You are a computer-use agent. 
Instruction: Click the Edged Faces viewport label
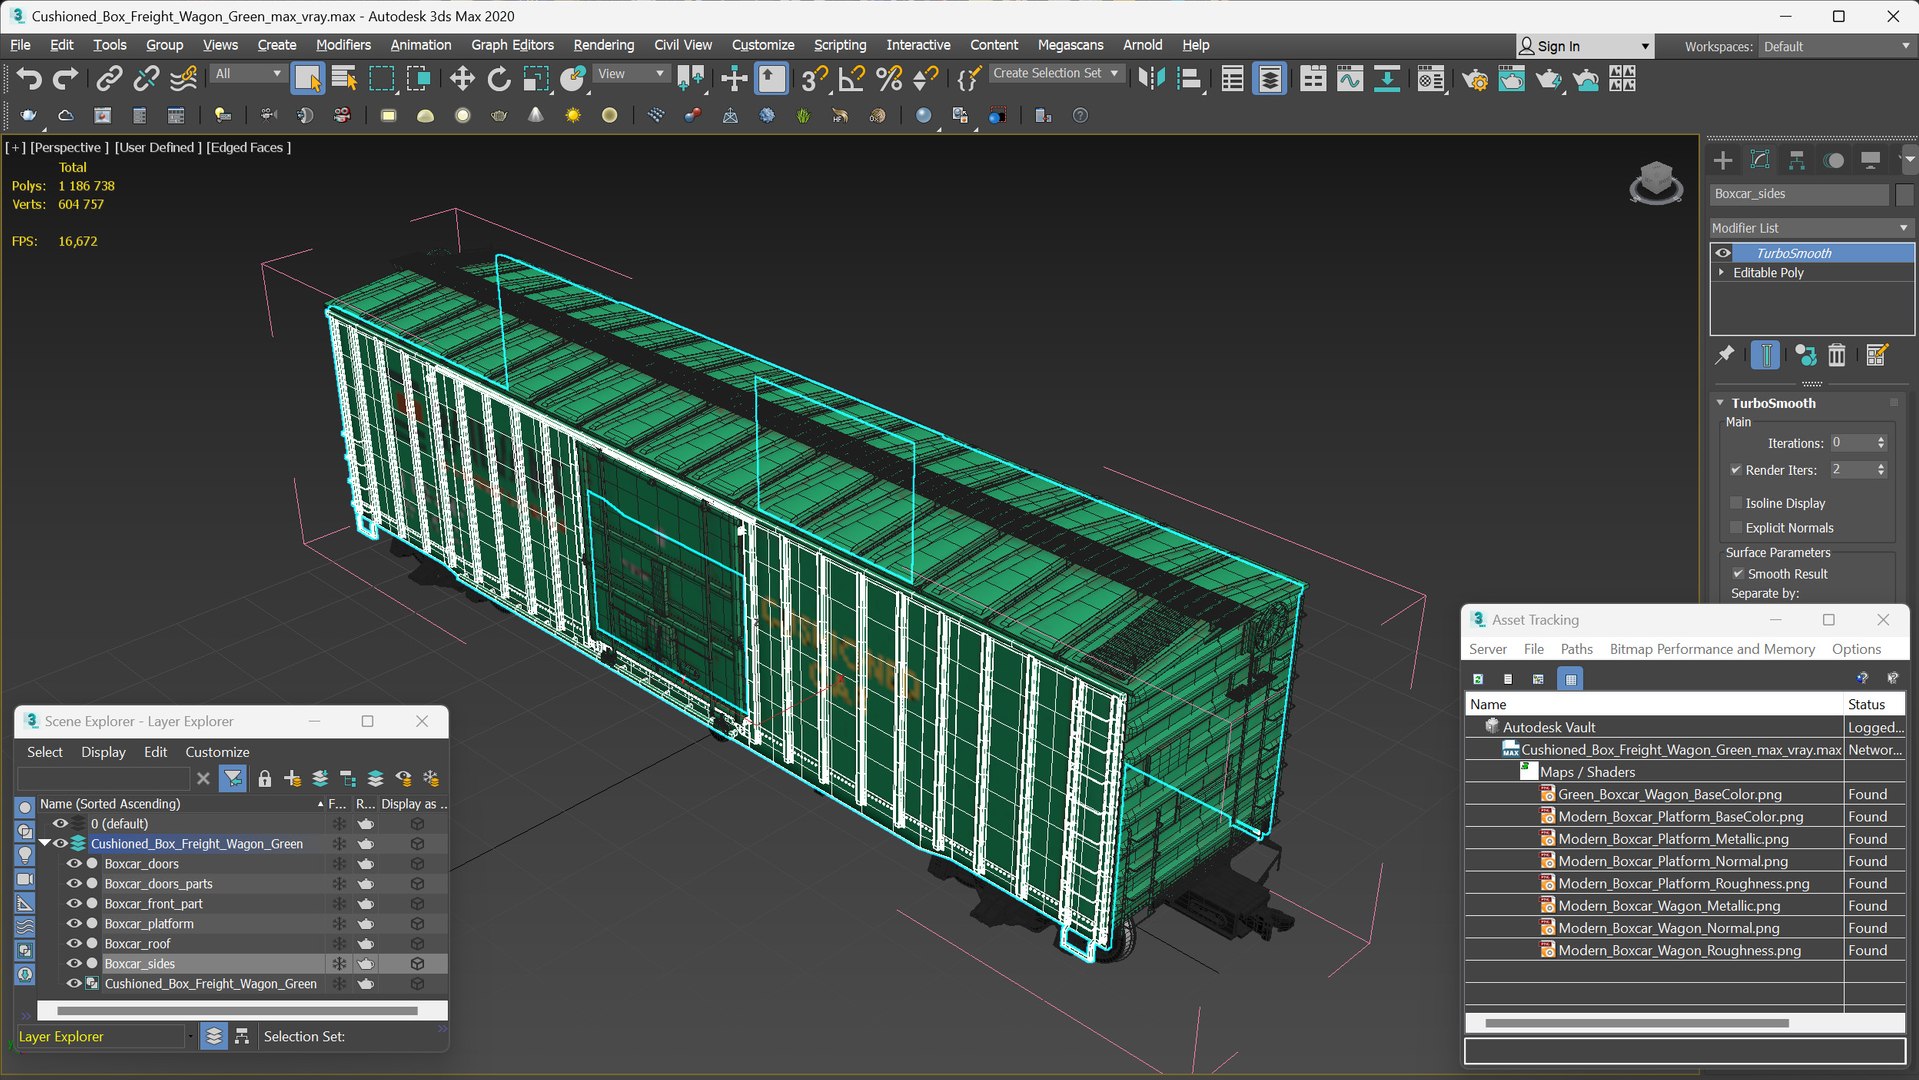point(248,147)
